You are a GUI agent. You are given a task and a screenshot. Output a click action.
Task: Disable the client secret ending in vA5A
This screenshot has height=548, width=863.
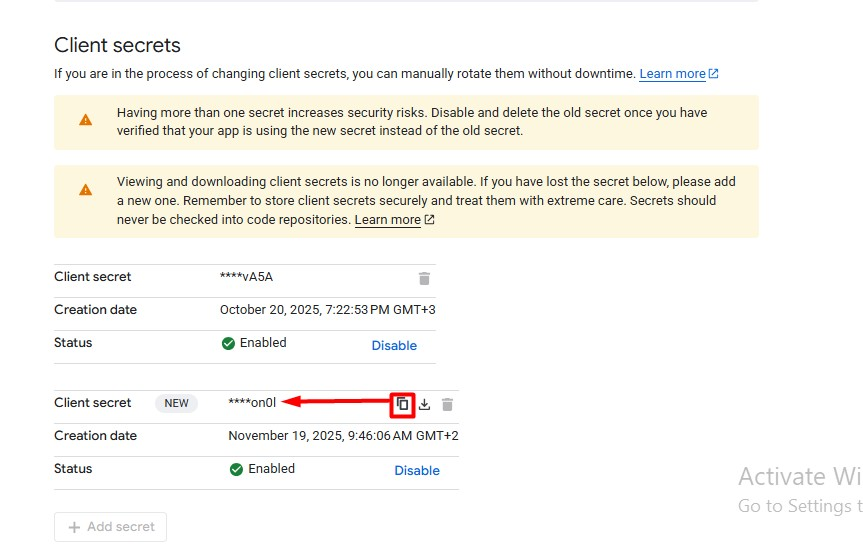(394, 345)
